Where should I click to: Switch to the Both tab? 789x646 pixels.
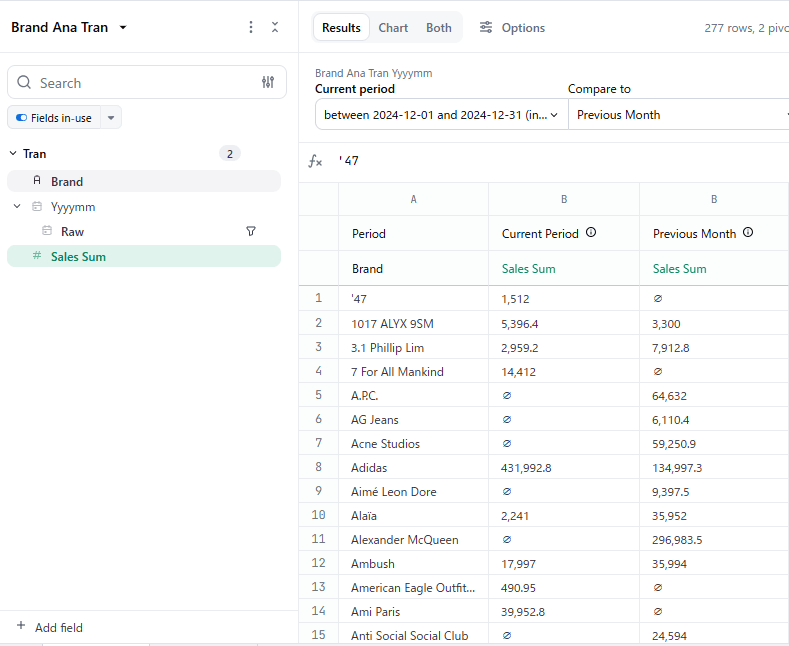(x=439, y=28)
